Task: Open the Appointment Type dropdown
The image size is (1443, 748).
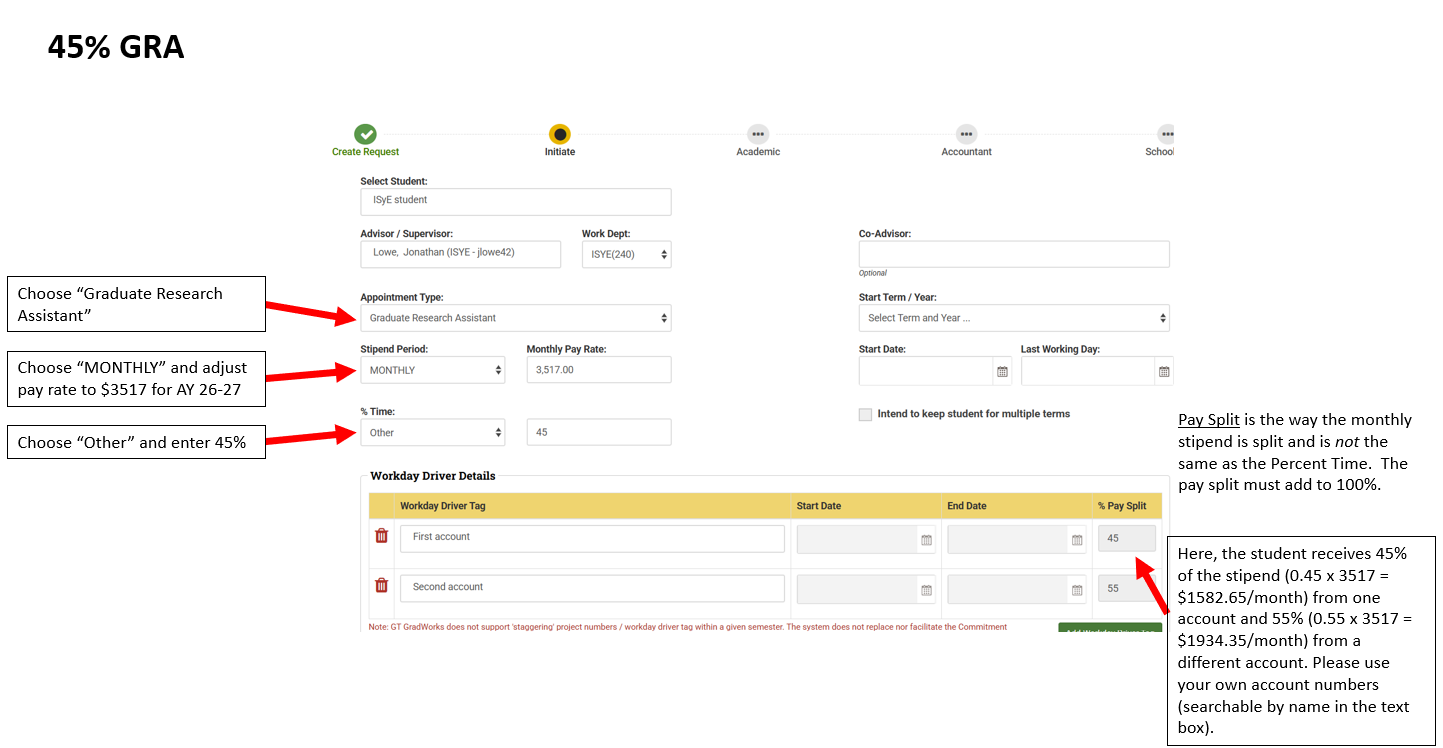Action: 516,318
